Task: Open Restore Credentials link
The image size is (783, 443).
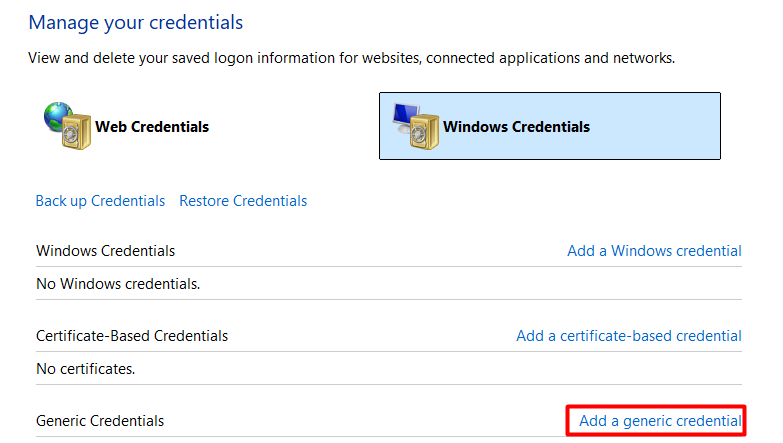Action: point(243,201)
